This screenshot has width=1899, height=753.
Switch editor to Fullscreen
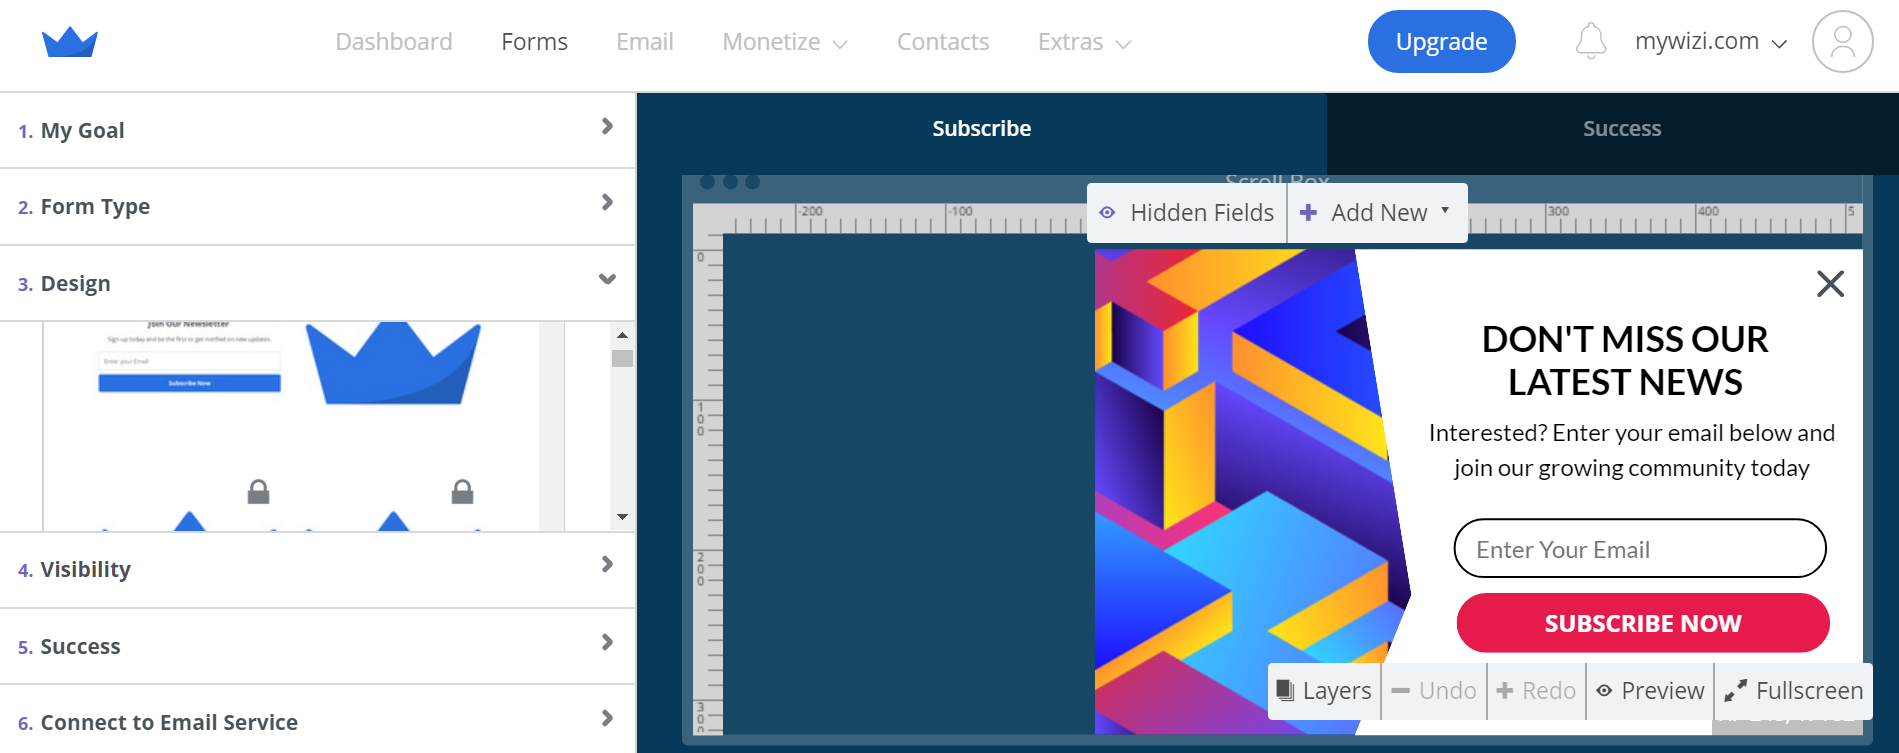coord(1794,691)
